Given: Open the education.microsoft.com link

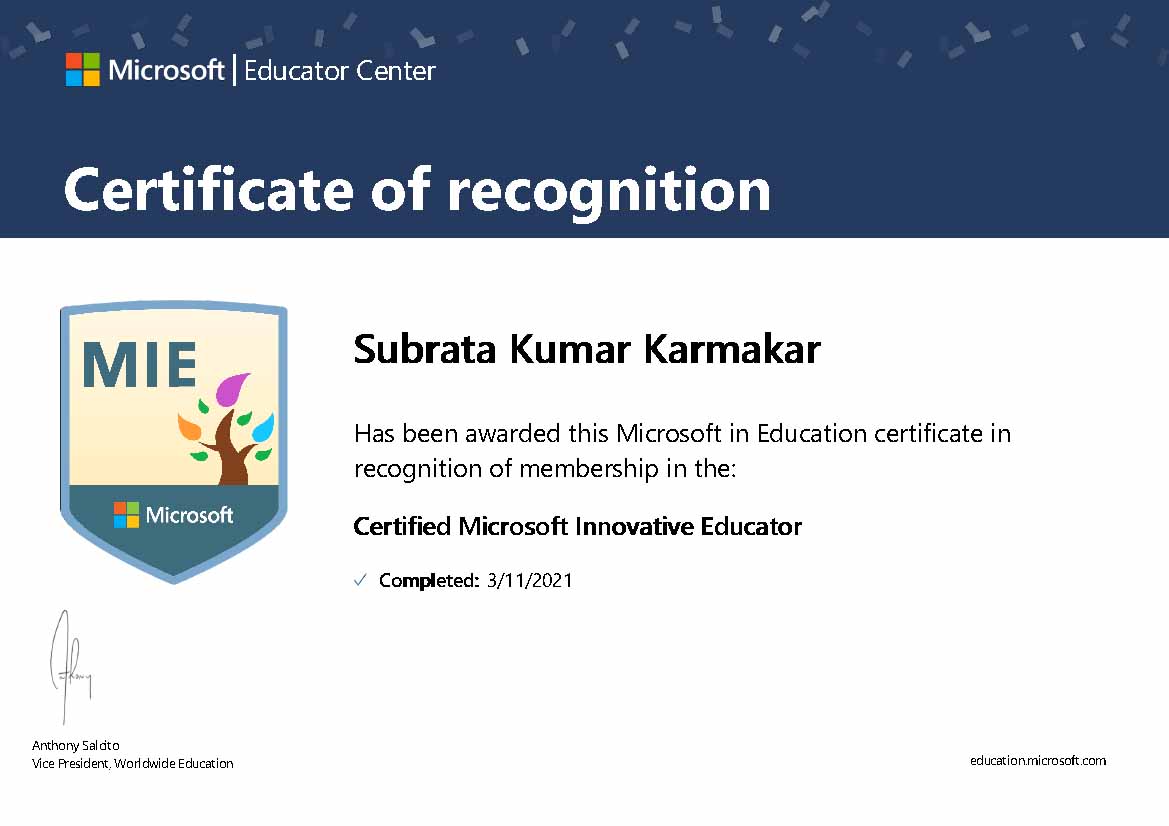Looking at the screenshot, I should pos(1038,760).
